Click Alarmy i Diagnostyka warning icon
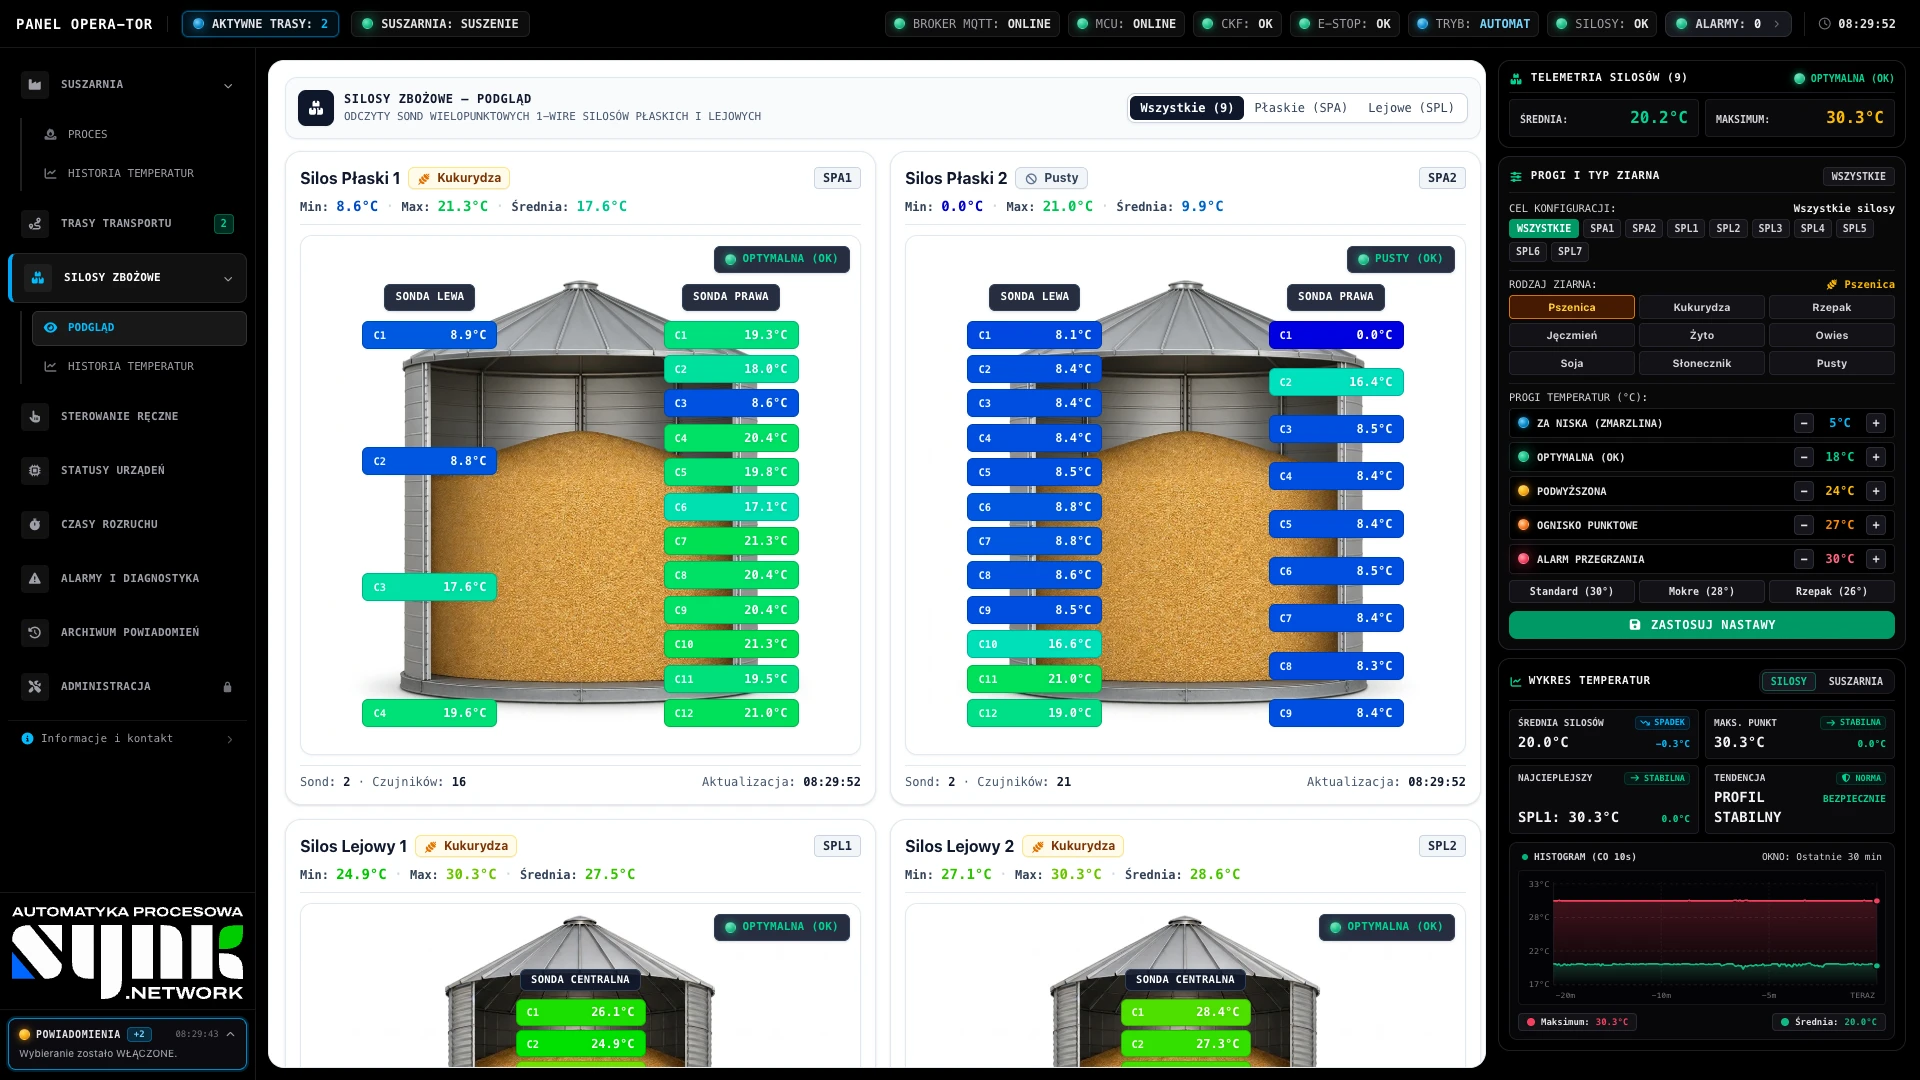Screen dimensions: 1920x1080 (x=35, y=579)
